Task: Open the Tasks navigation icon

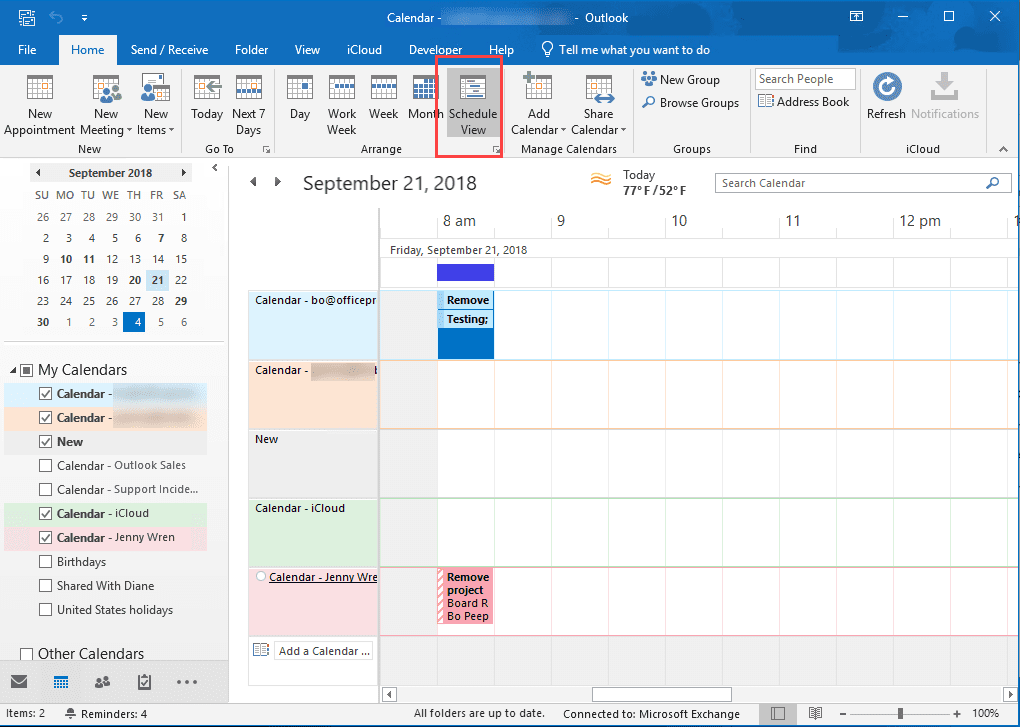Action: [x=143, y=681]
